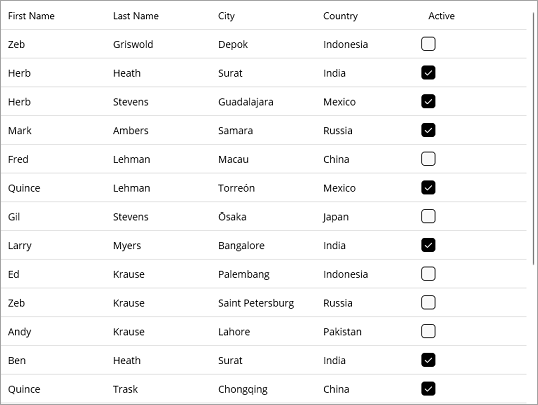
Task: Uncheck Active for Larry Myers
Action: pos(428,245)
